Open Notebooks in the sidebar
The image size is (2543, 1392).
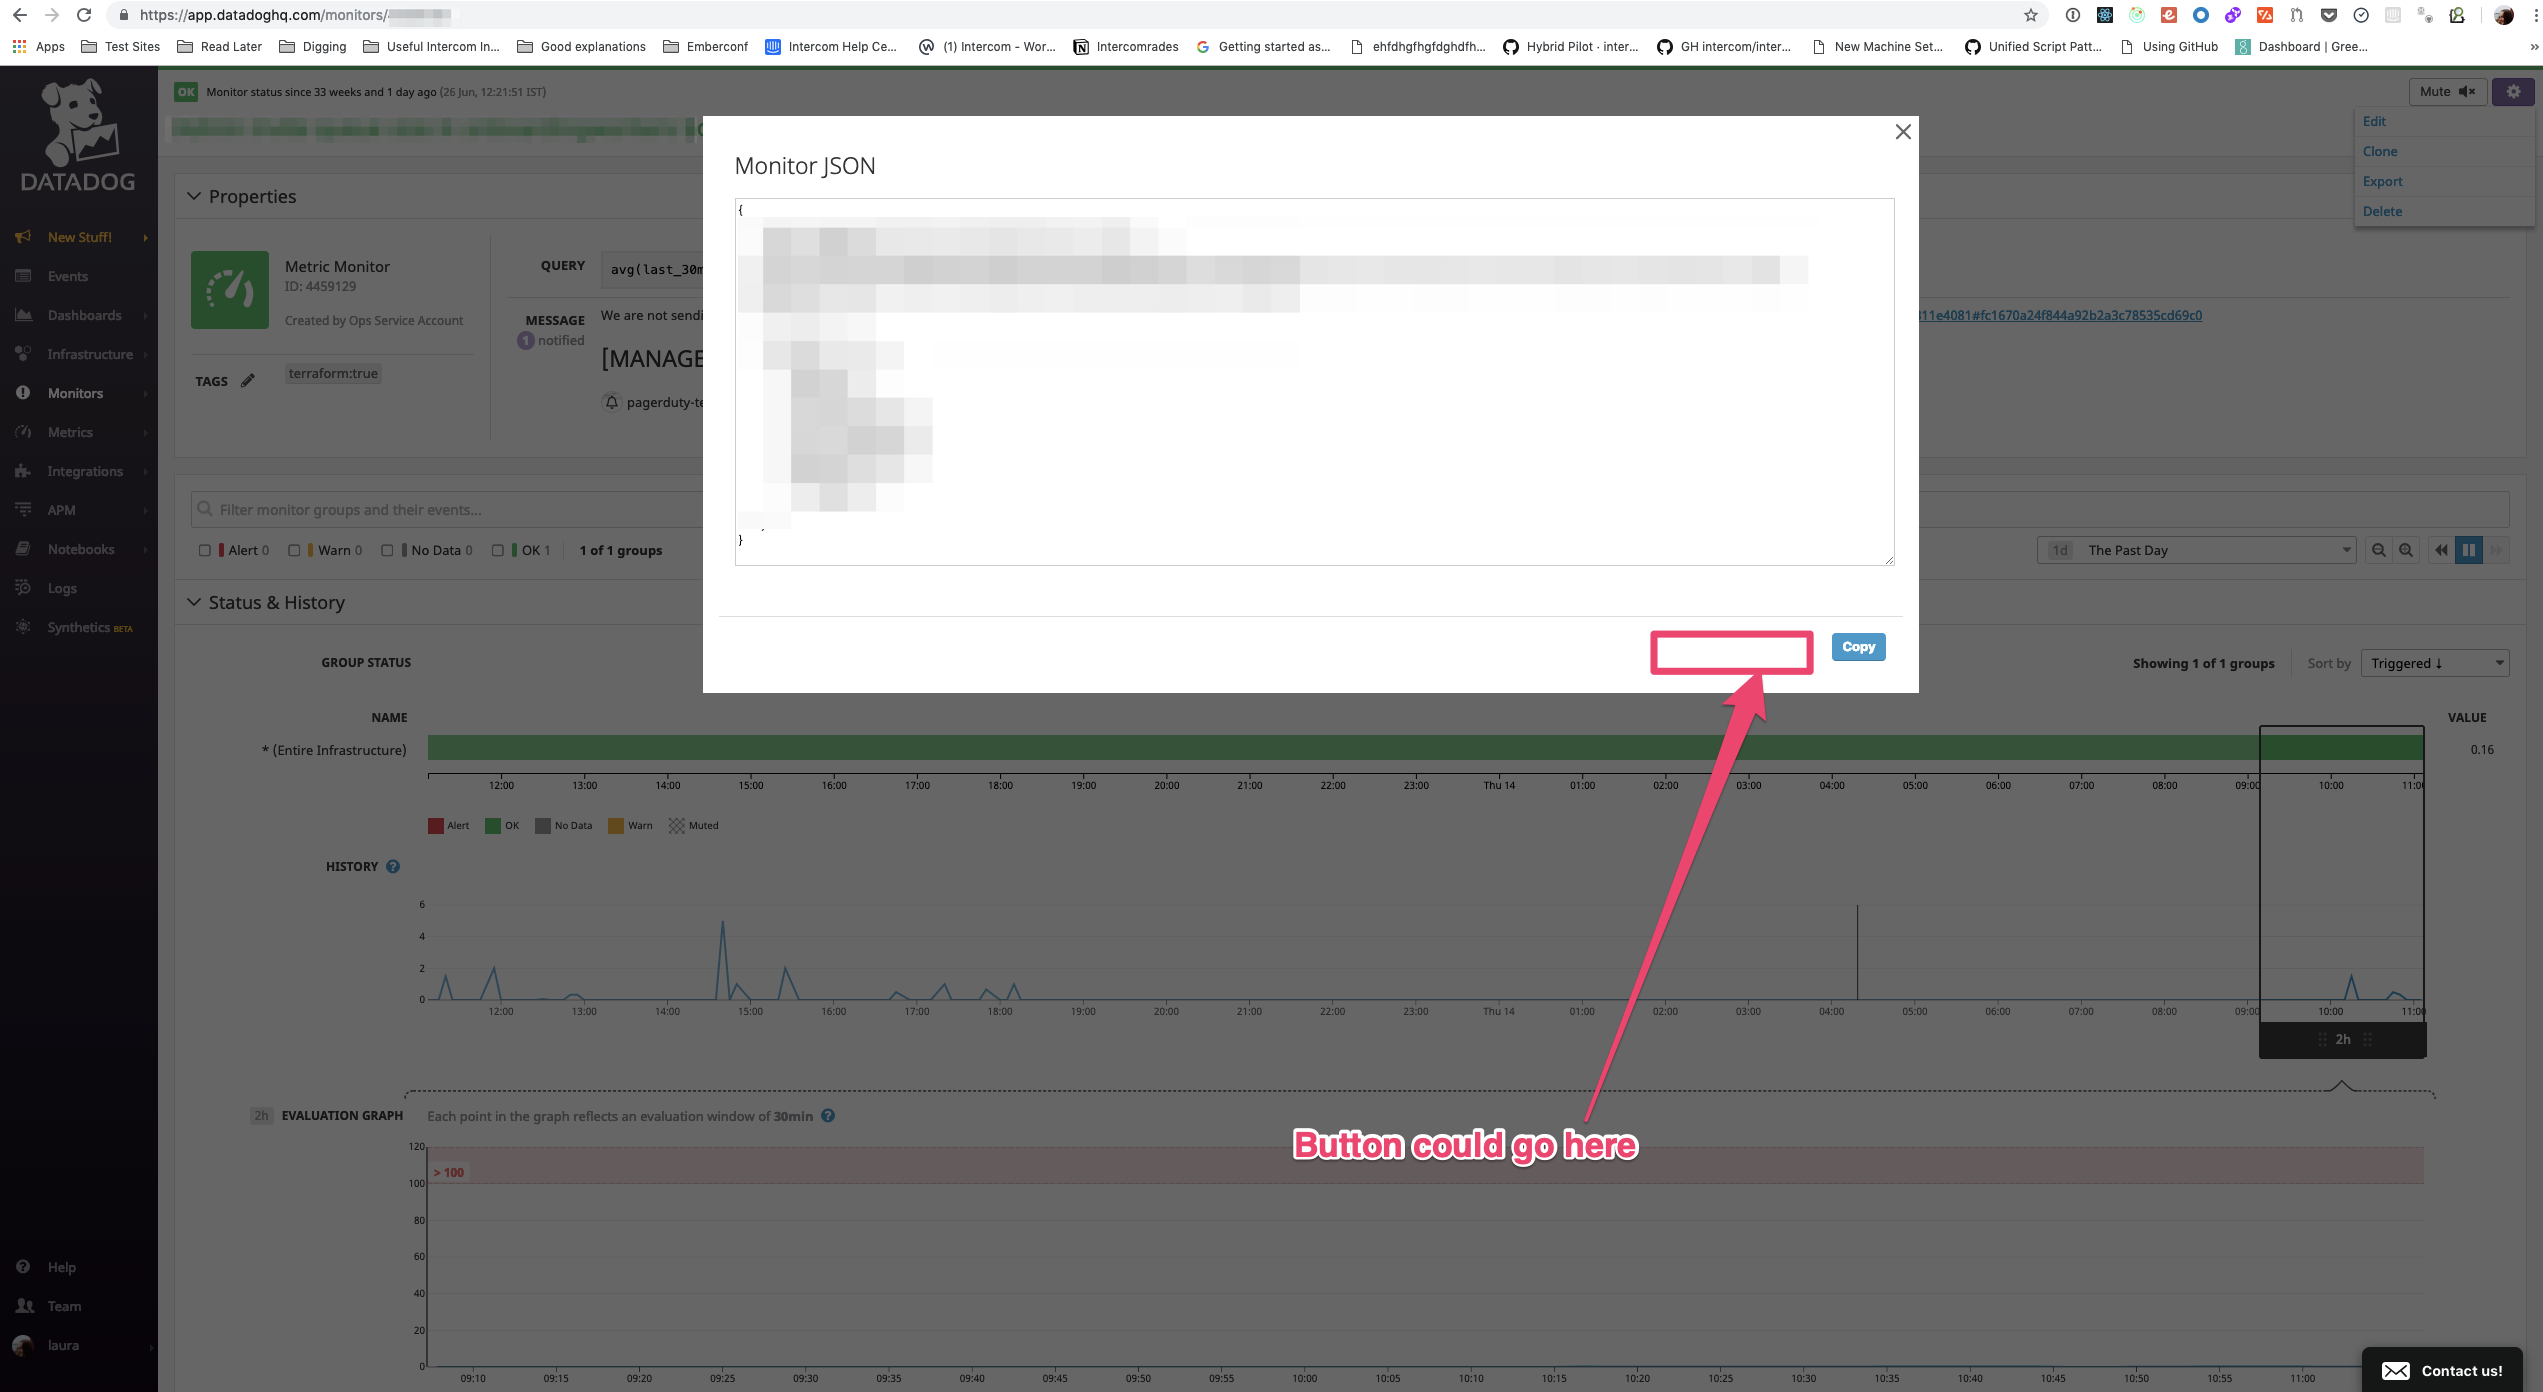pyautogui.click(x=80, y=549)
